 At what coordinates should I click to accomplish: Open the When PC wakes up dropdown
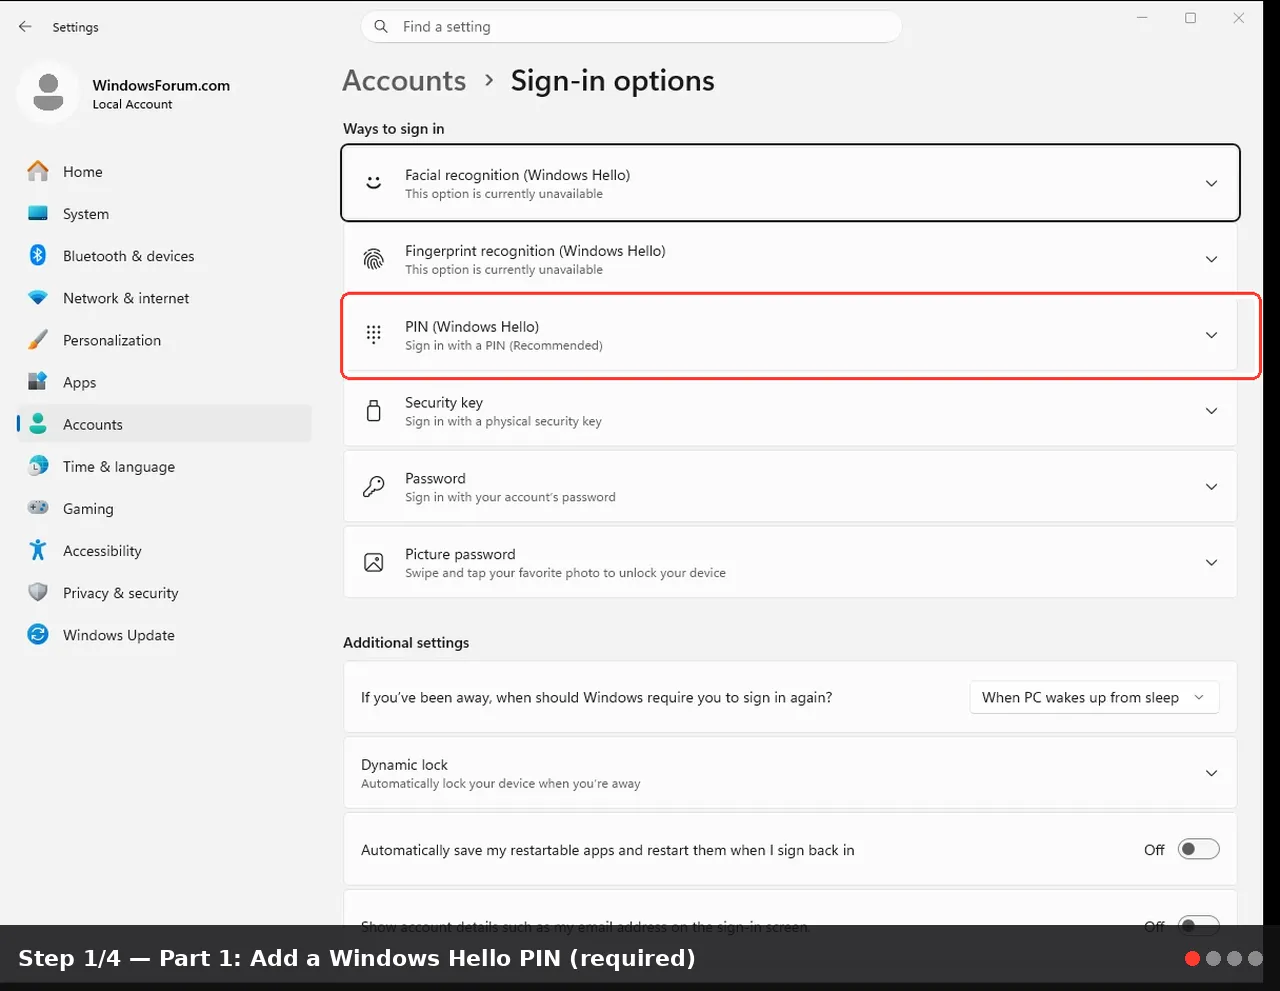(x=1094, y=698)
